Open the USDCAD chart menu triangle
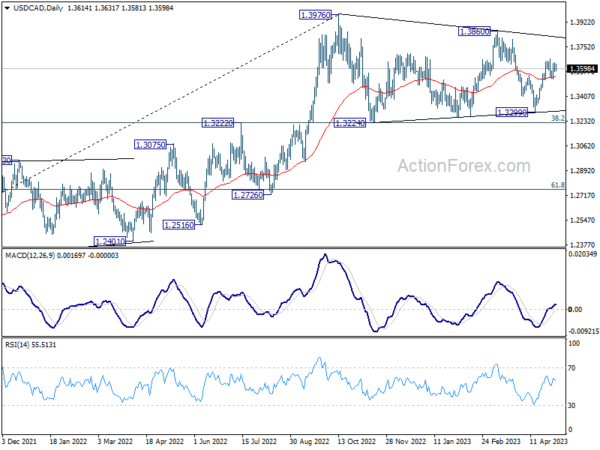 pyautogui.click(x=7, y=8)
